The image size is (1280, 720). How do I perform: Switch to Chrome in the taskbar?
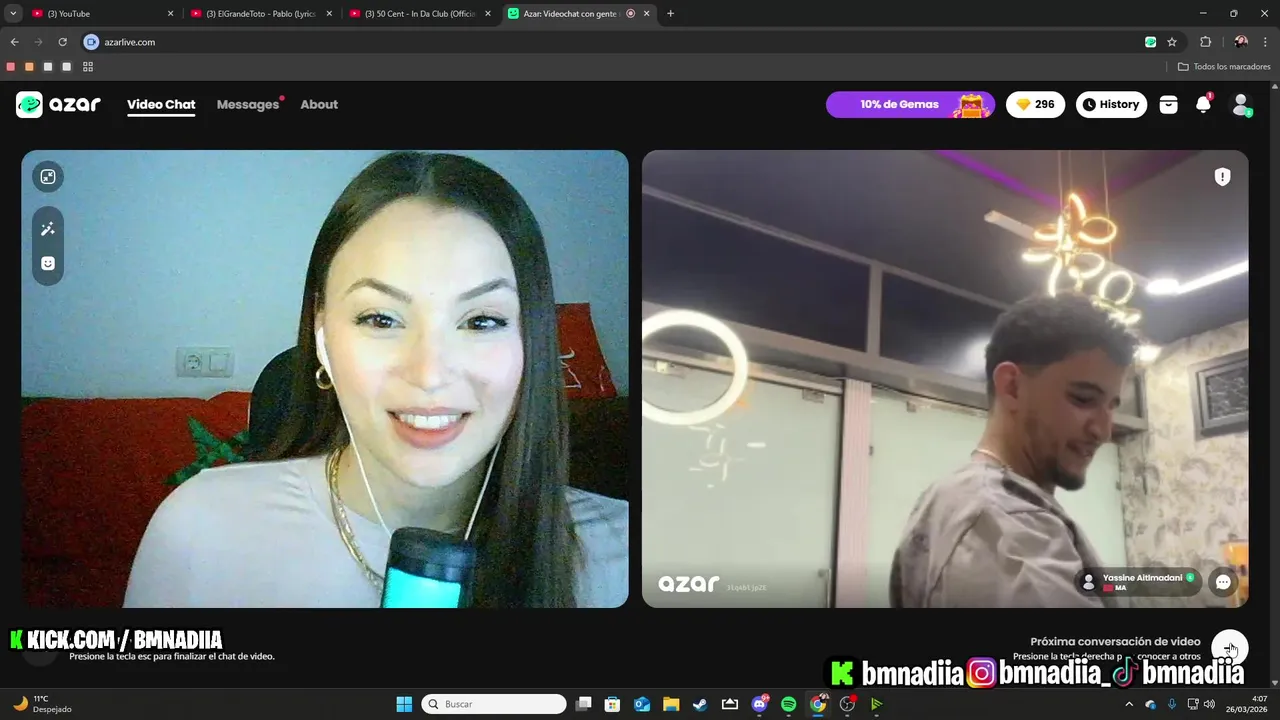[x=818, y=704]
